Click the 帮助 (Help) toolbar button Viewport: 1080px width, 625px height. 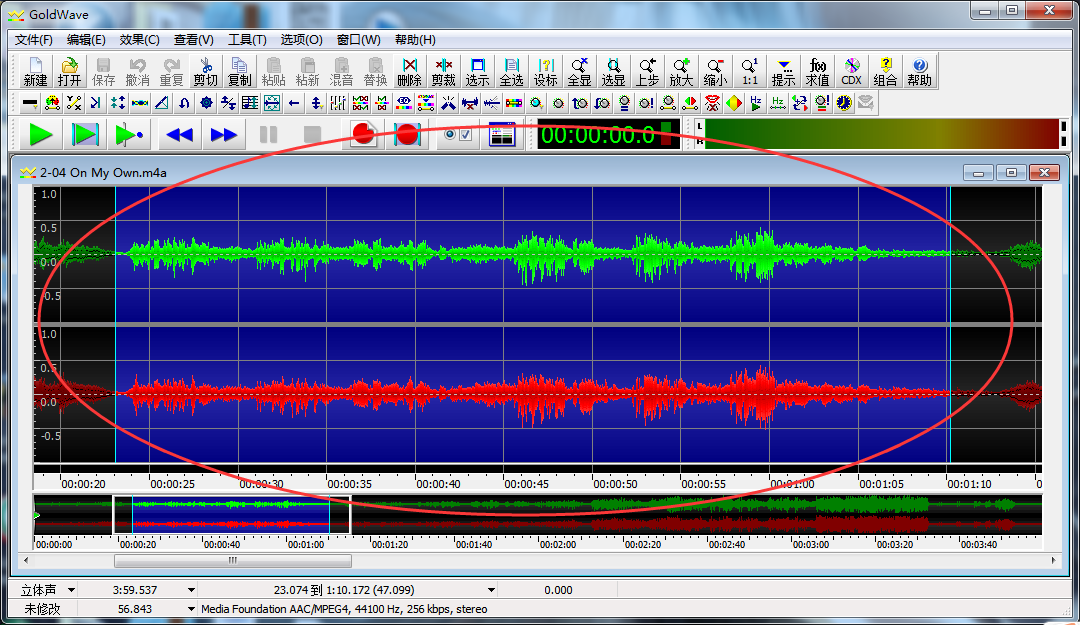[x=919, y=71]
